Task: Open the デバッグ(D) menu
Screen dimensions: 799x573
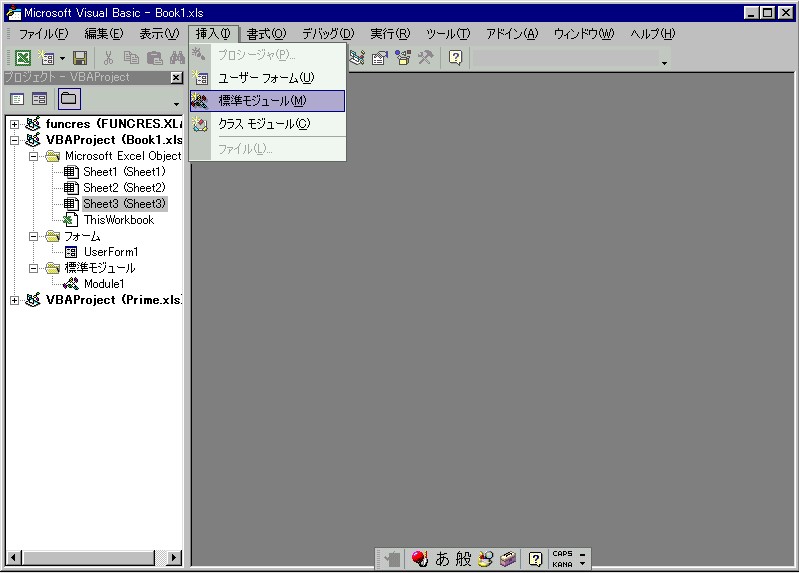Action: coord(328,34)
